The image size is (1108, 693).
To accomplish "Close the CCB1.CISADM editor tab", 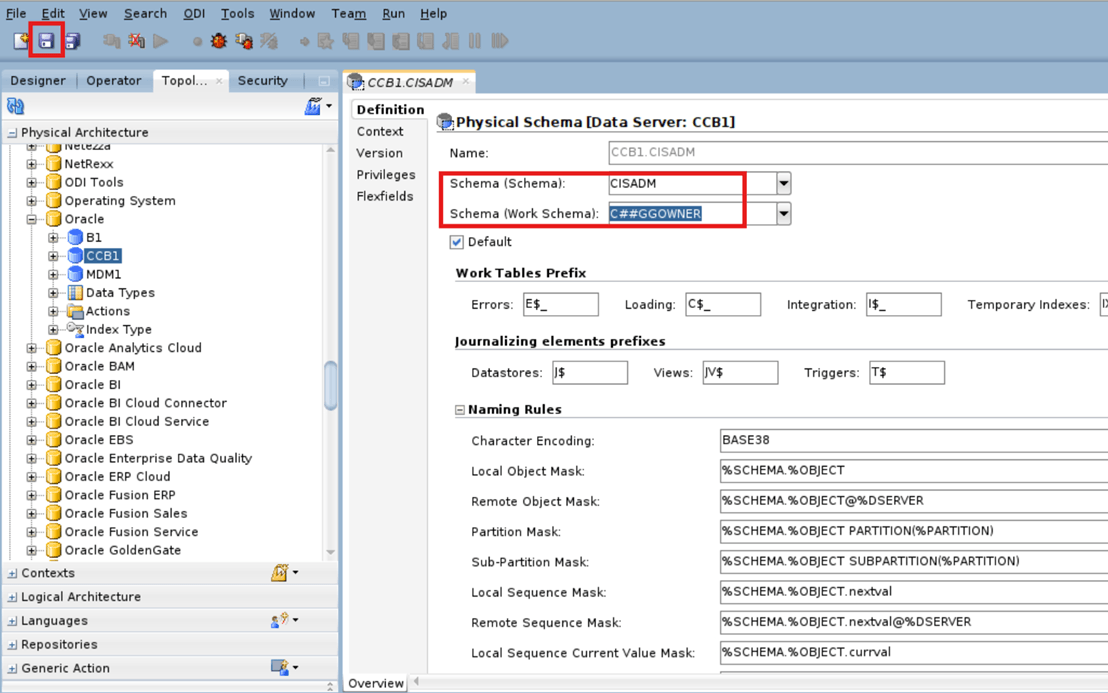I will pos(466,81).
